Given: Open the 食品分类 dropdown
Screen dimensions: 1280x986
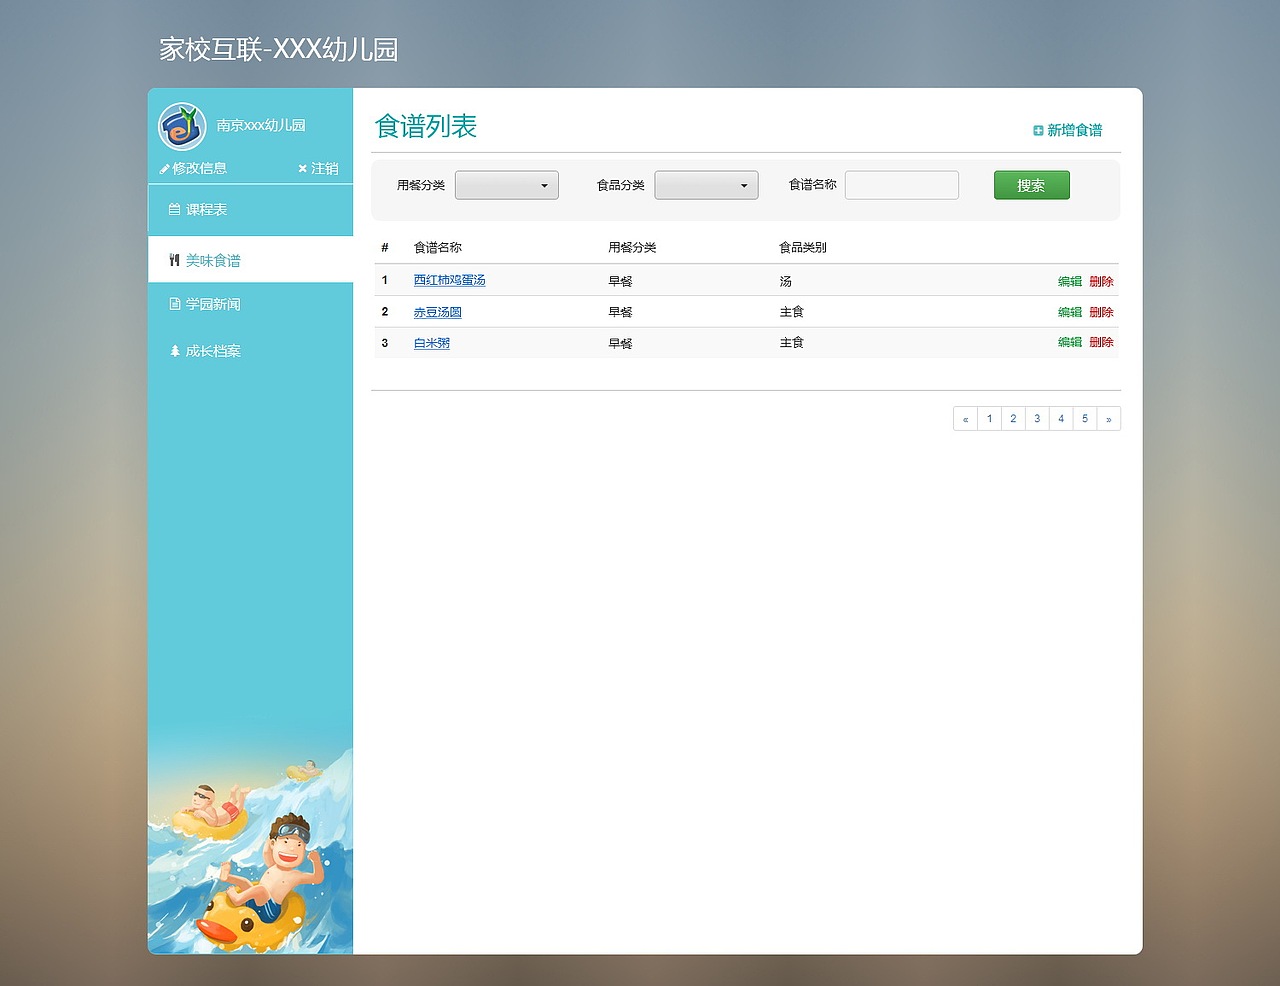Looking at the screenshot, I should pos(707,185).
